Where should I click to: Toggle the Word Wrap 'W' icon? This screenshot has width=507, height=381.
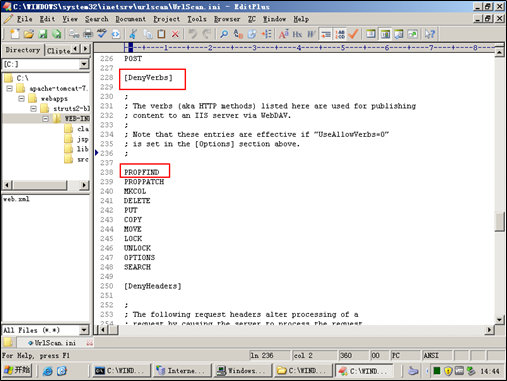[x=311, y=34]
